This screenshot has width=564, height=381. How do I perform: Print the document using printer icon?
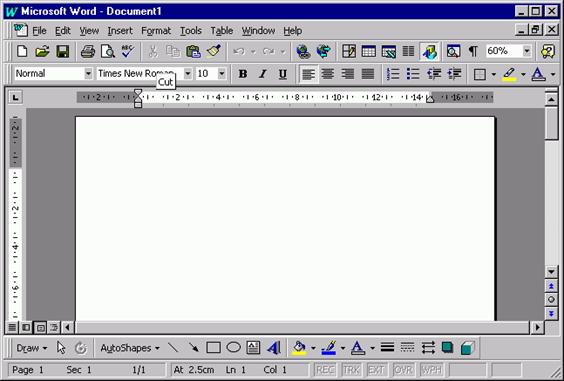pos(87,51)
